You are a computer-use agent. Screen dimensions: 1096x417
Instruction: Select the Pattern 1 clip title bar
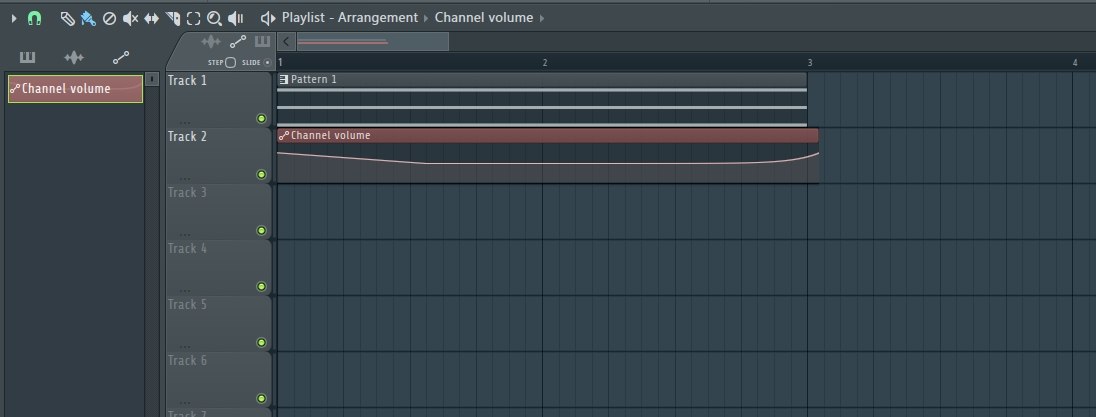[542, 80]
